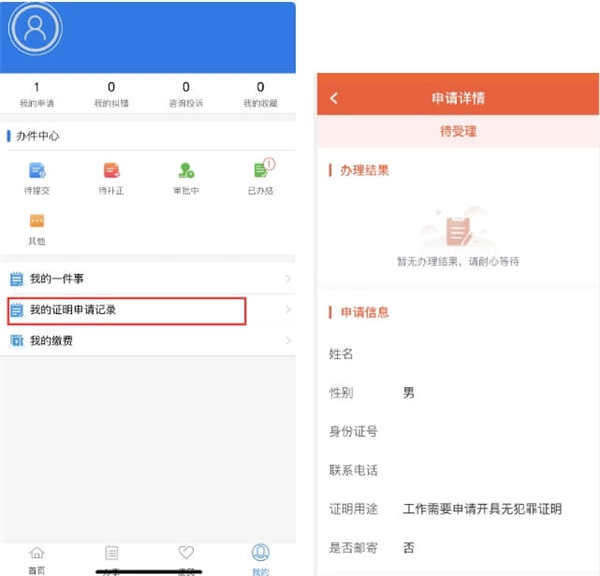Select the 联系电话 field label

353,470
